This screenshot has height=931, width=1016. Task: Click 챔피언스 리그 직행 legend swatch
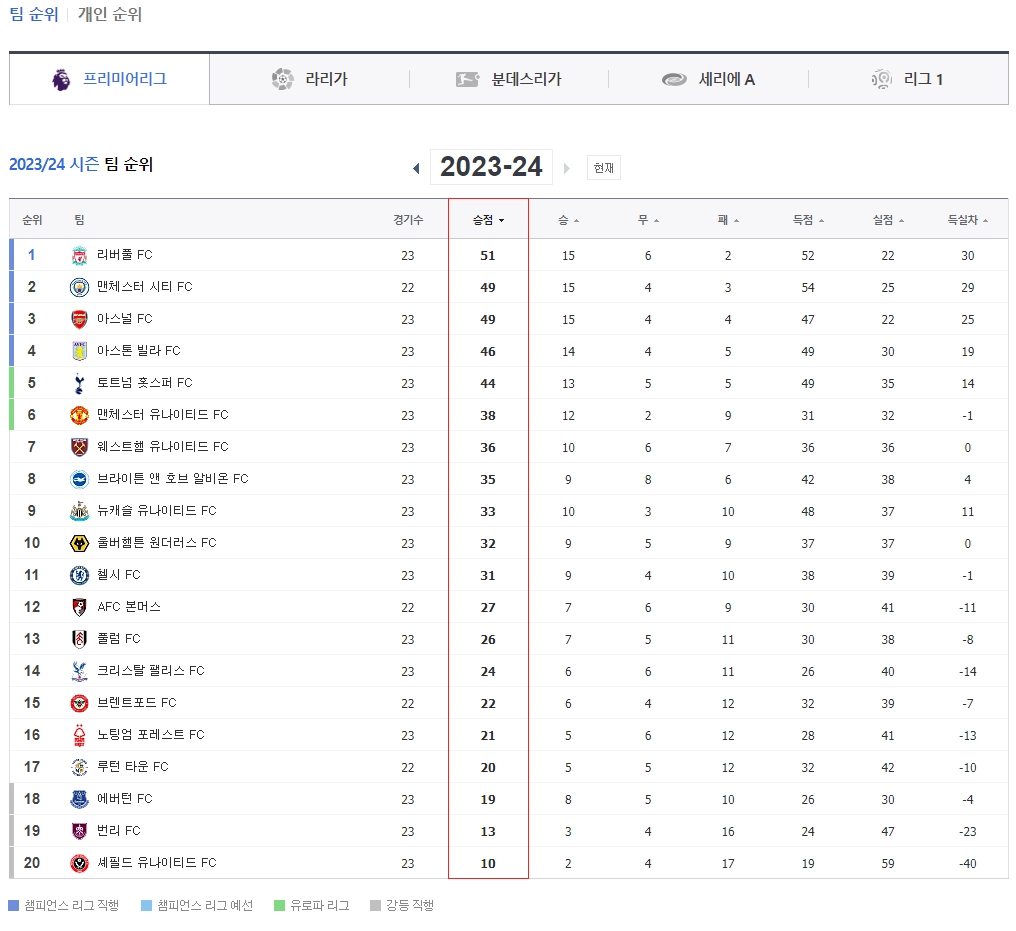[14, 906]
